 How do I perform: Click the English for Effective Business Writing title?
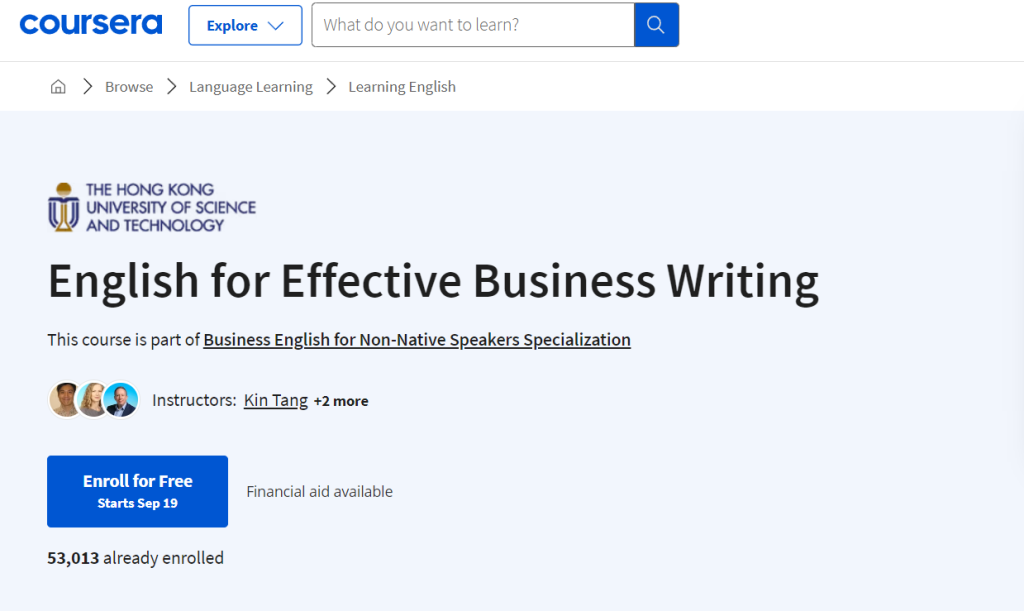pyautogui.click(x=433, y=281)
